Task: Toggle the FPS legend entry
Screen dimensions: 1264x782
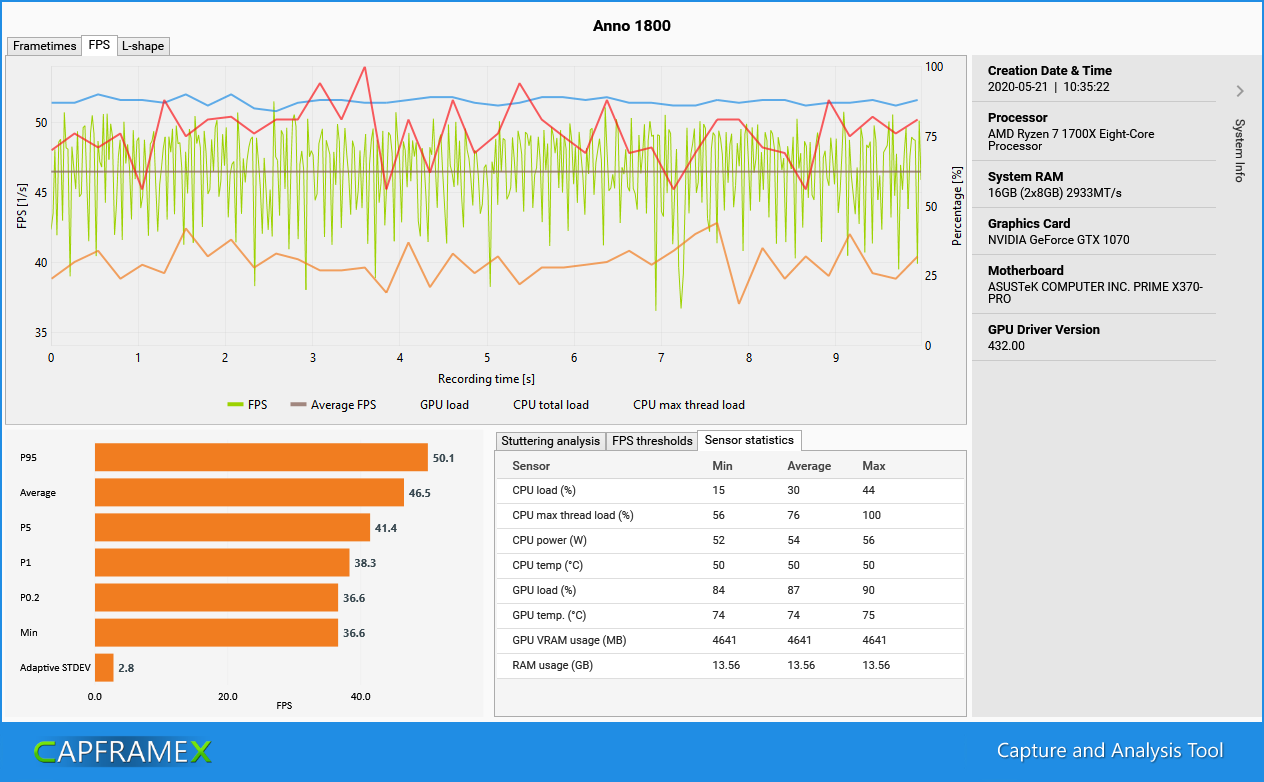Action: 248,405
